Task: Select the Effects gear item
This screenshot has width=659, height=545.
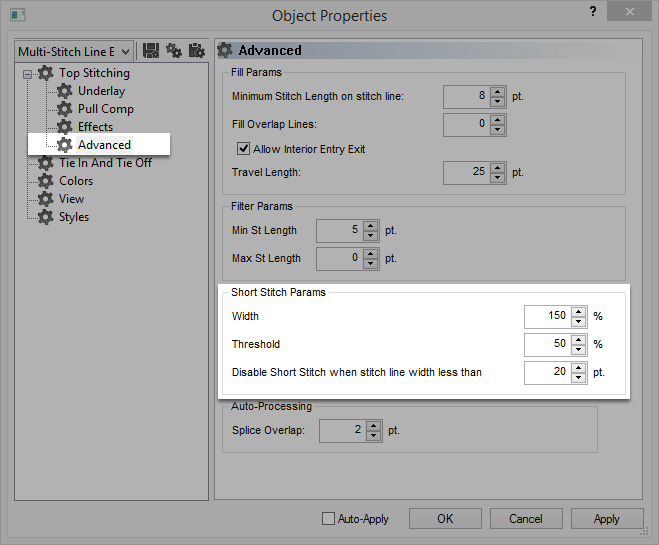Action: coord(95,127)
